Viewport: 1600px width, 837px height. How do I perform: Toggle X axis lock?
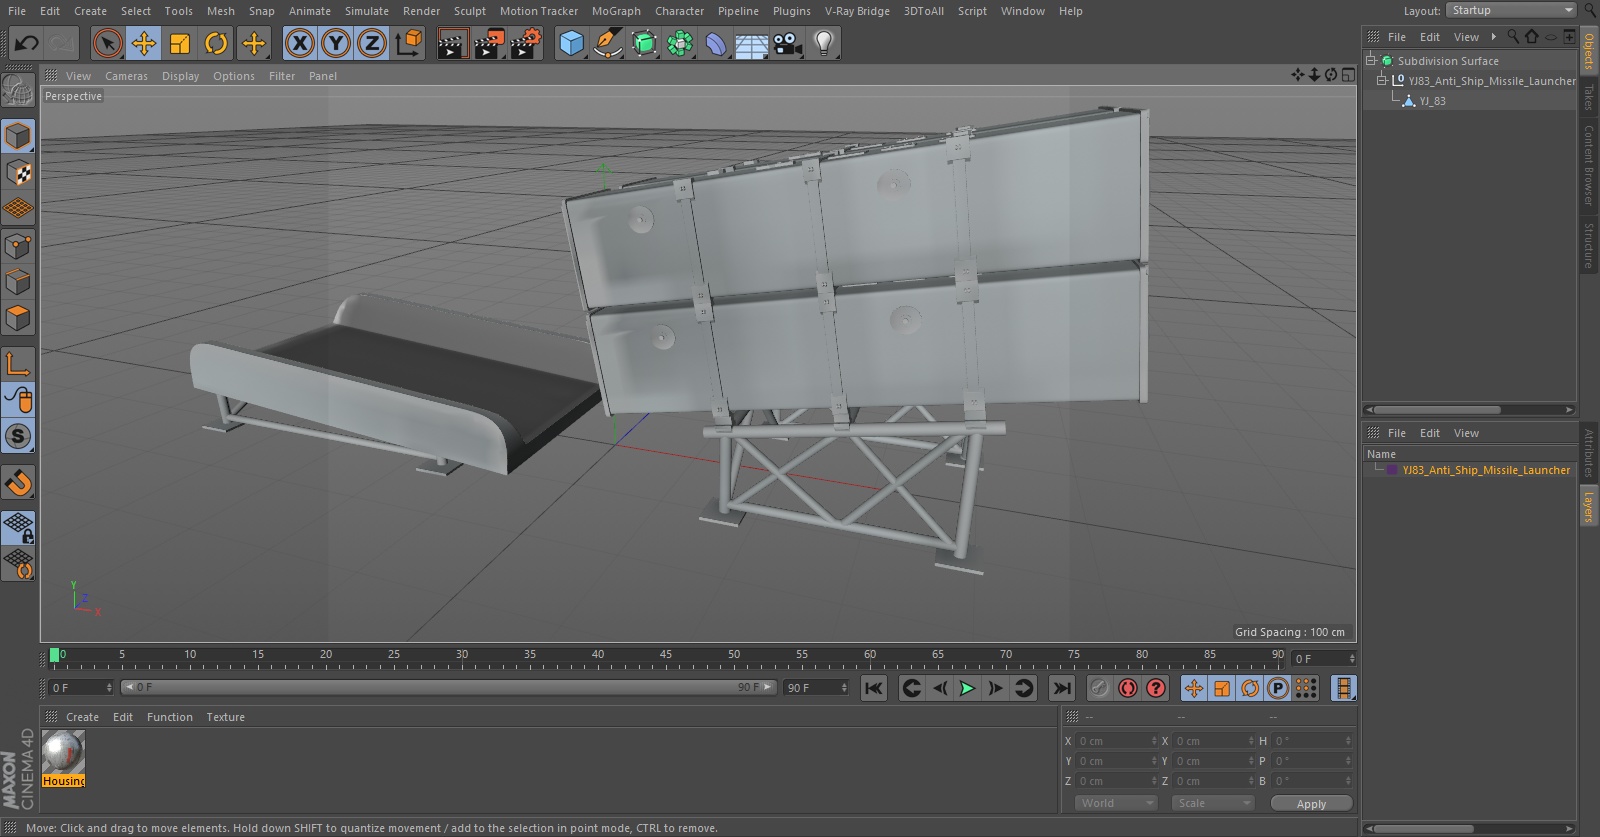coord(299,43)
